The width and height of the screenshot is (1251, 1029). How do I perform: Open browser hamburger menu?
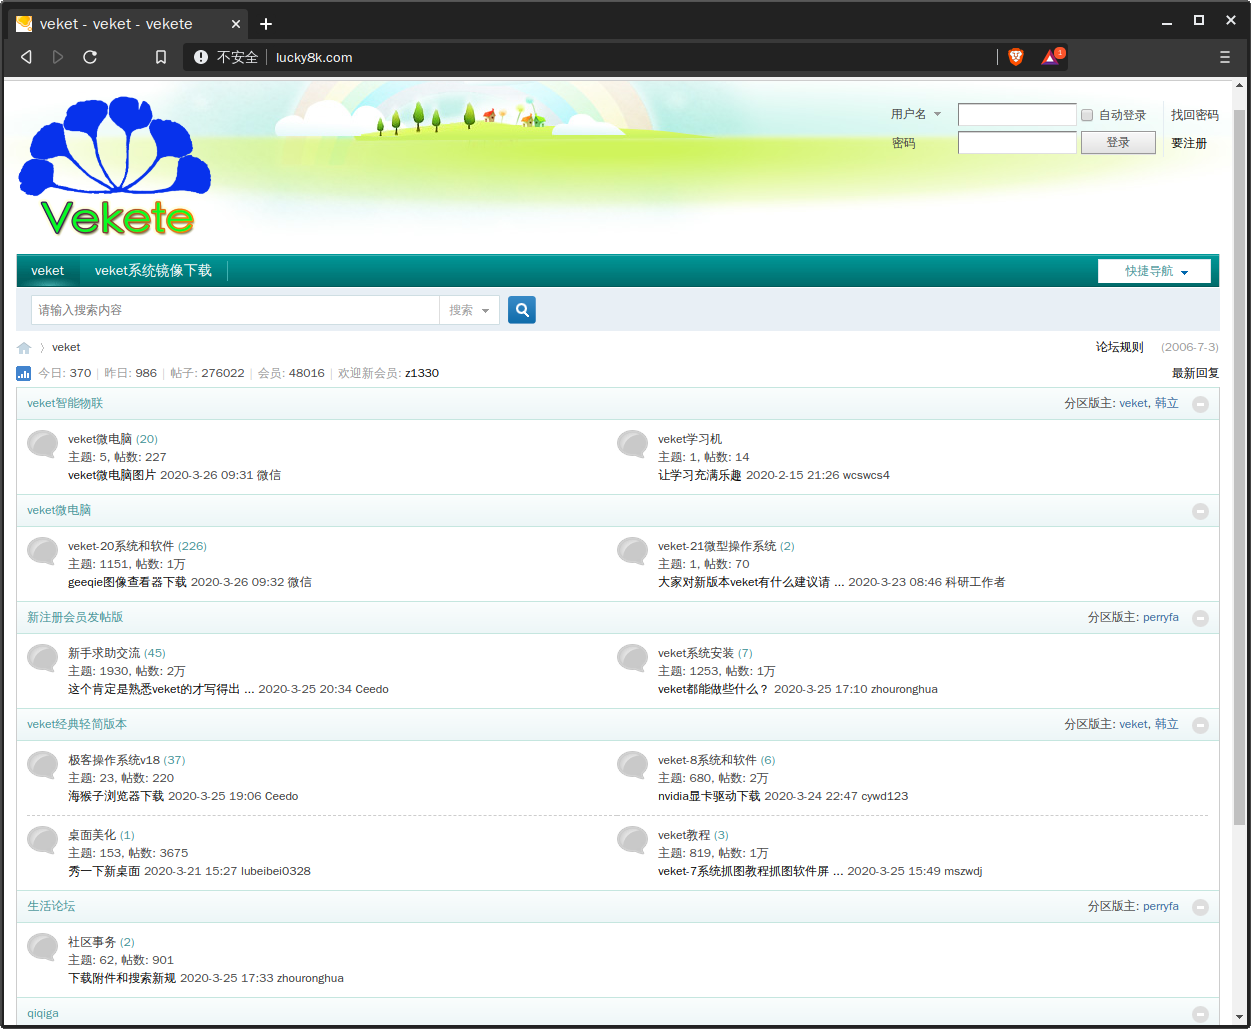click(1225, 57)
